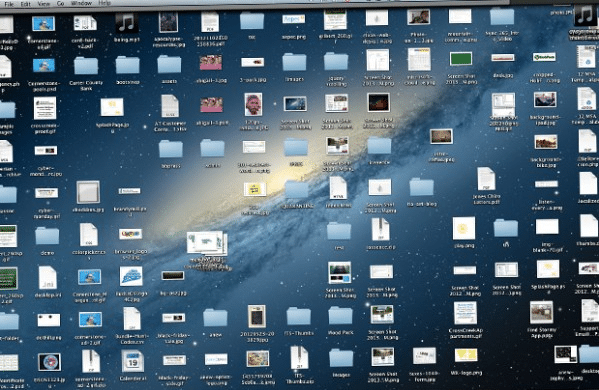
Task: Select the background-bike.jpg thumbnail
Action: tap(546, 142)
